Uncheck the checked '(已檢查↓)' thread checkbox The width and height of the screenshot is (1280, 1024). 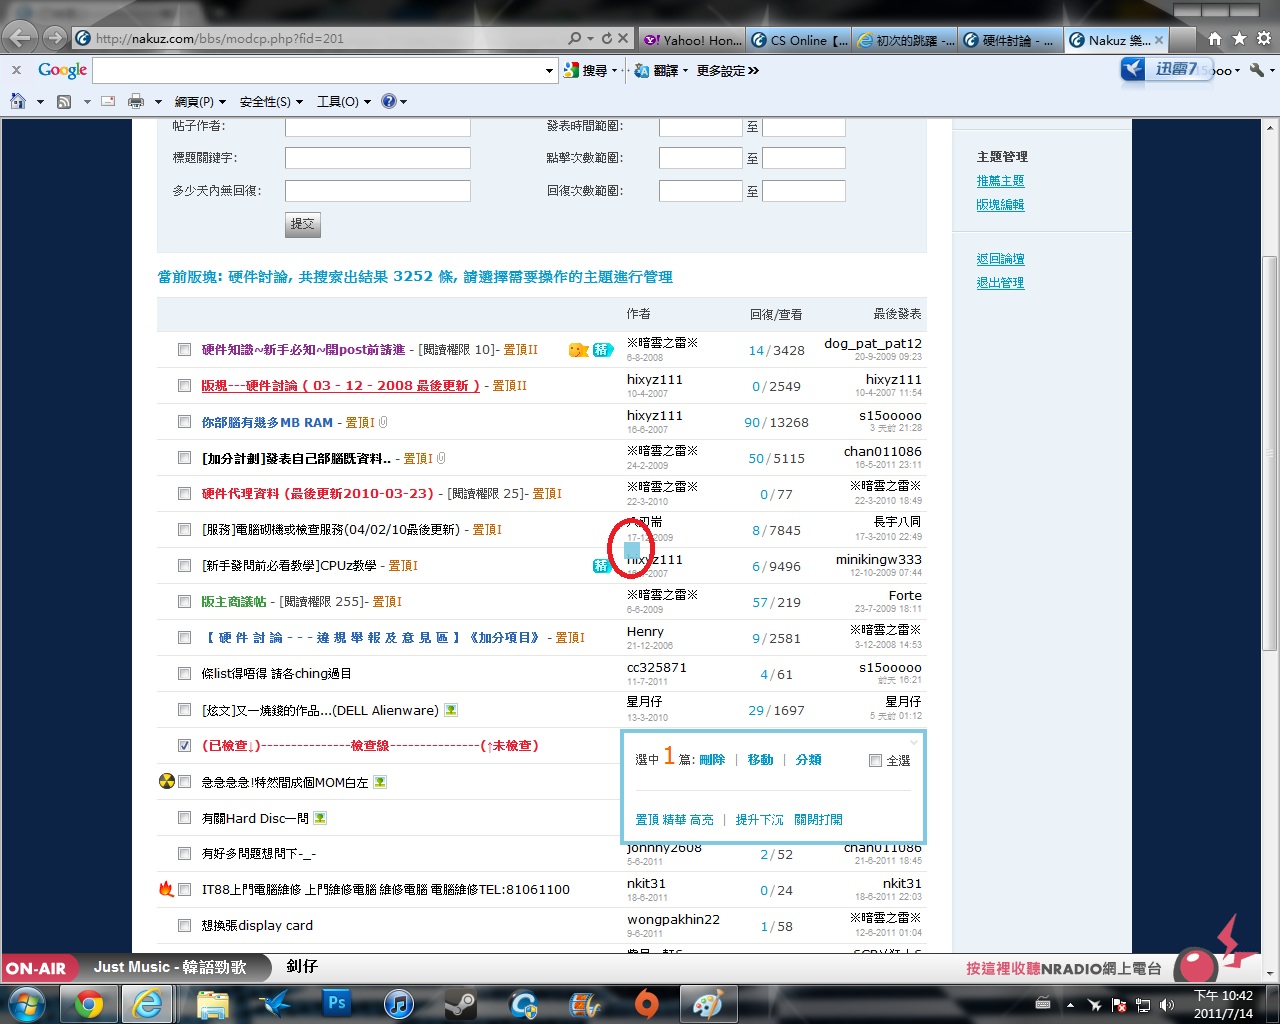184,746
